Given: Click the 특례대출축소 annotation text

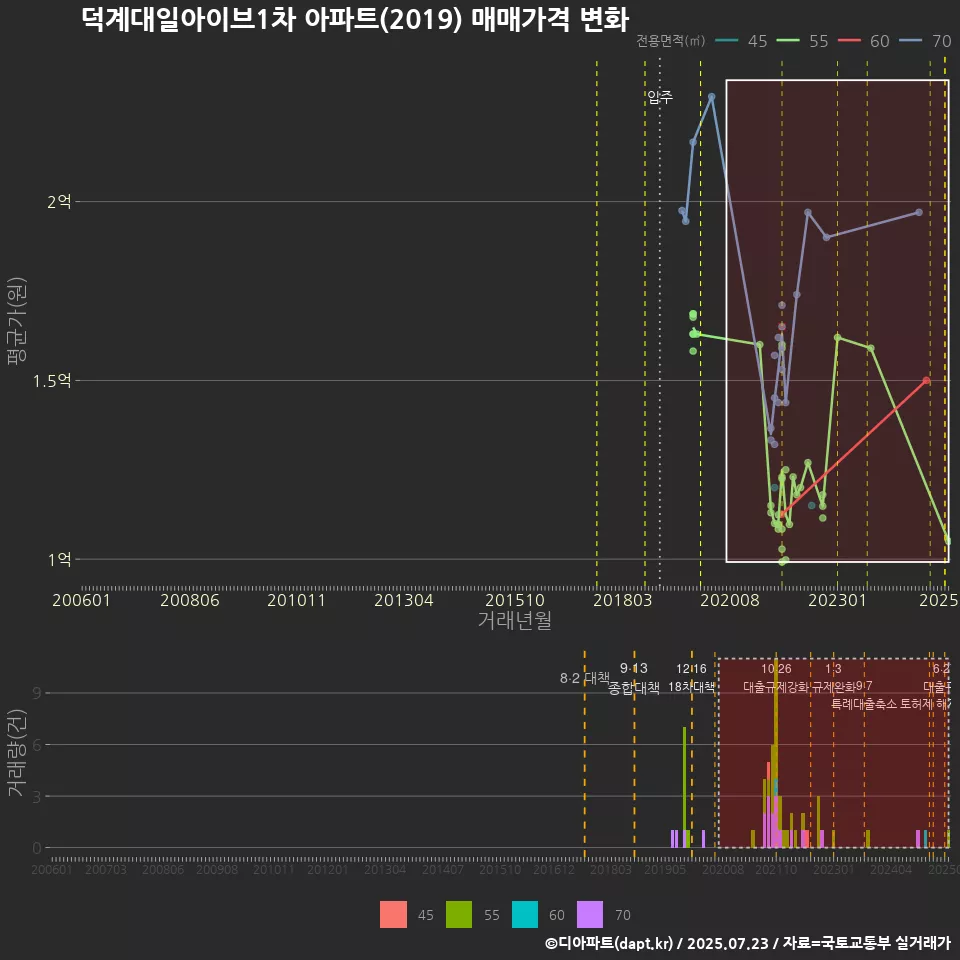Looking at the screenshot, I should (x=864, y=704).
